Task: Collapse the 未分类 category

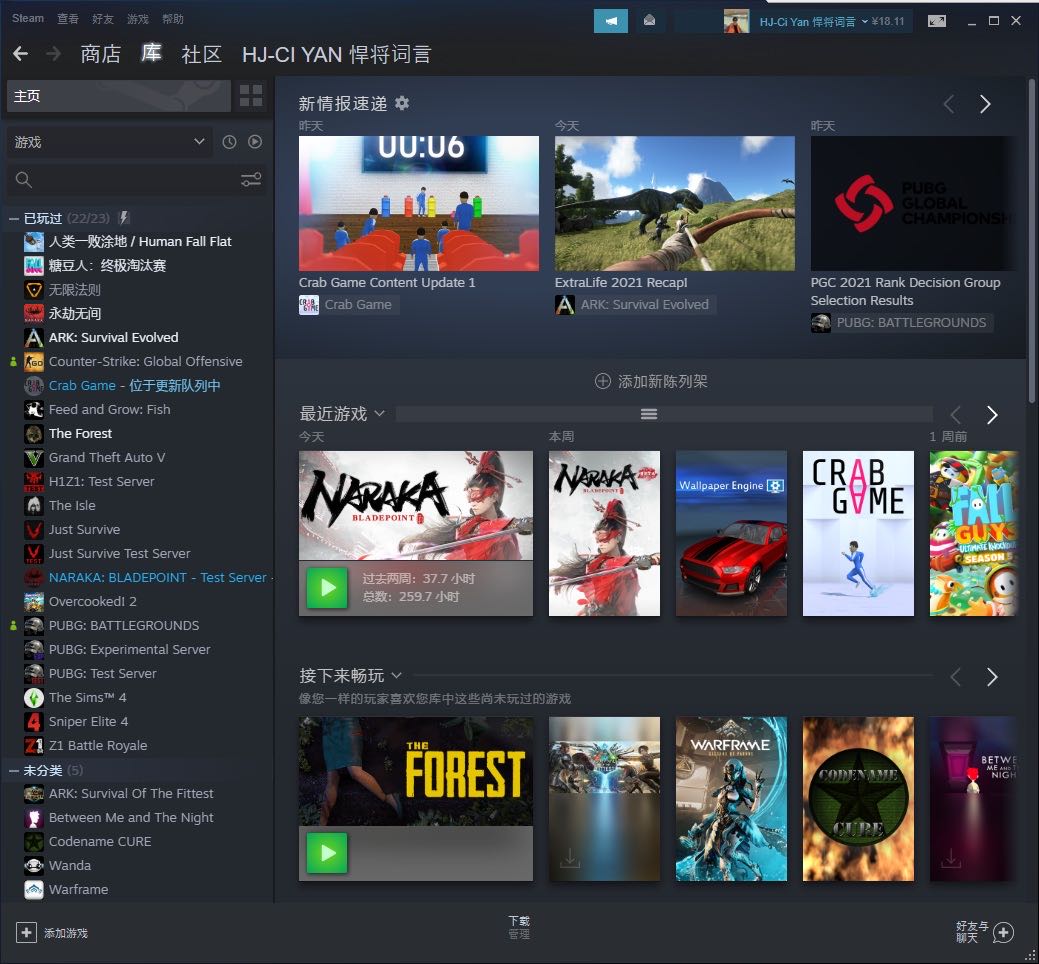Action: 14,770
